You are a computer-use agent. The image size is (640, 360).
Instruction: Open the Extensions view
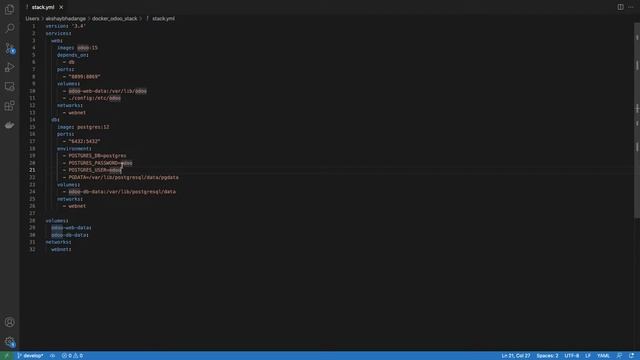coord(9,106)
